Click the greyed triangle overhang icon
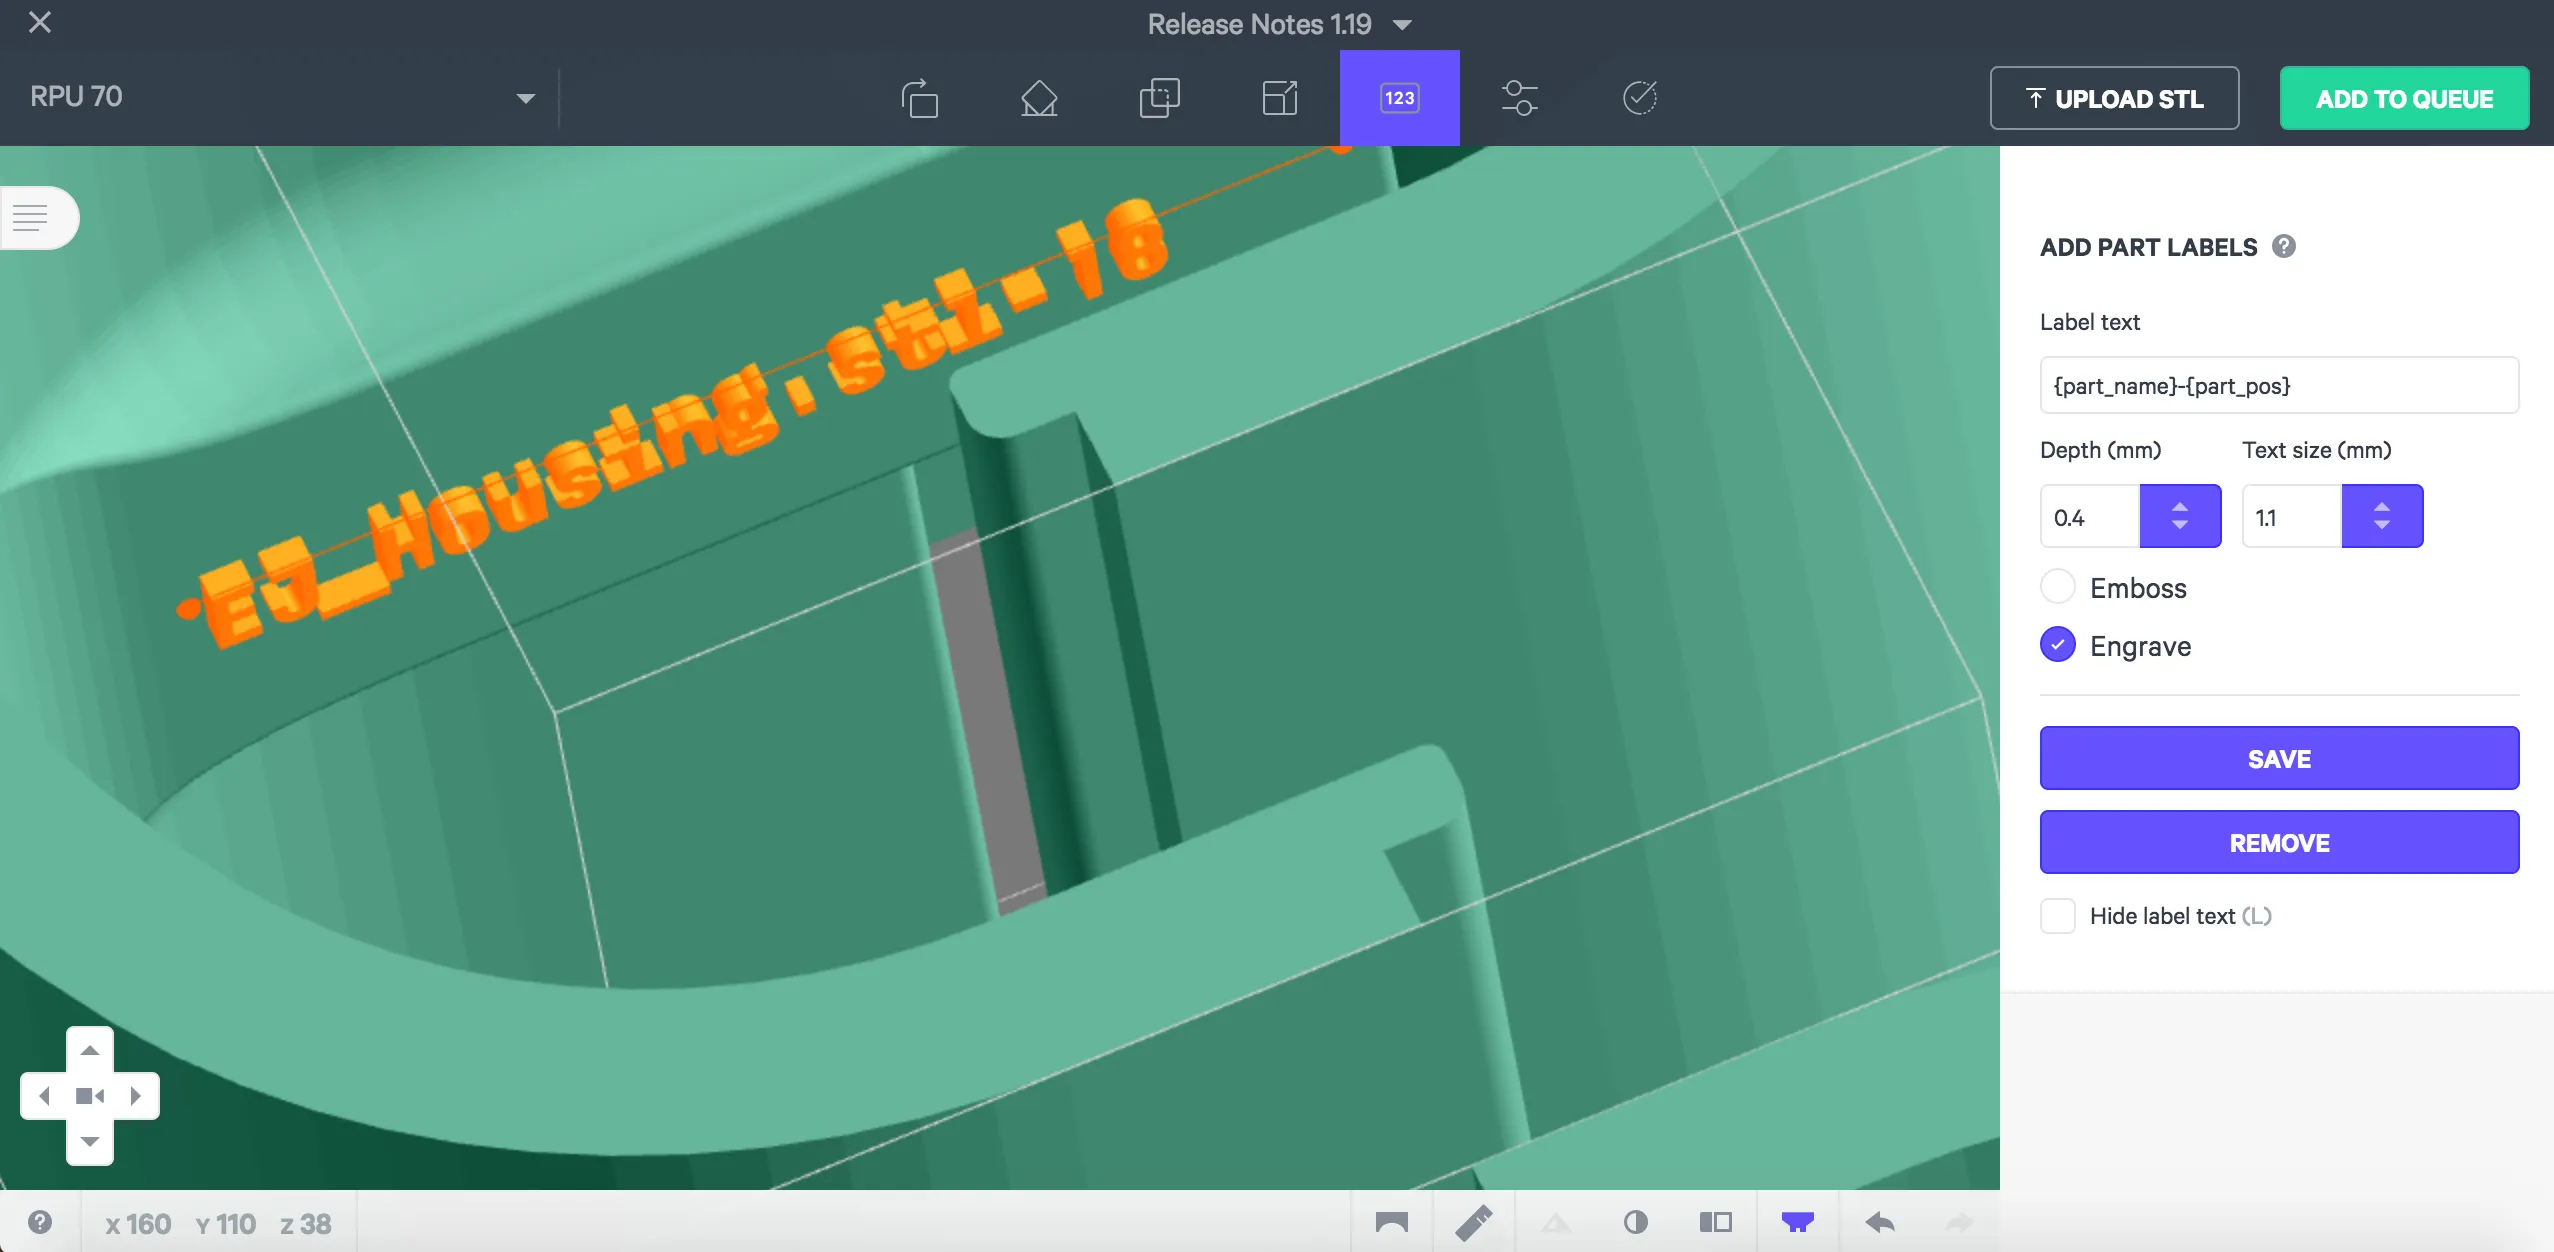2554x1252 pixels. tap(1556, 1222)
